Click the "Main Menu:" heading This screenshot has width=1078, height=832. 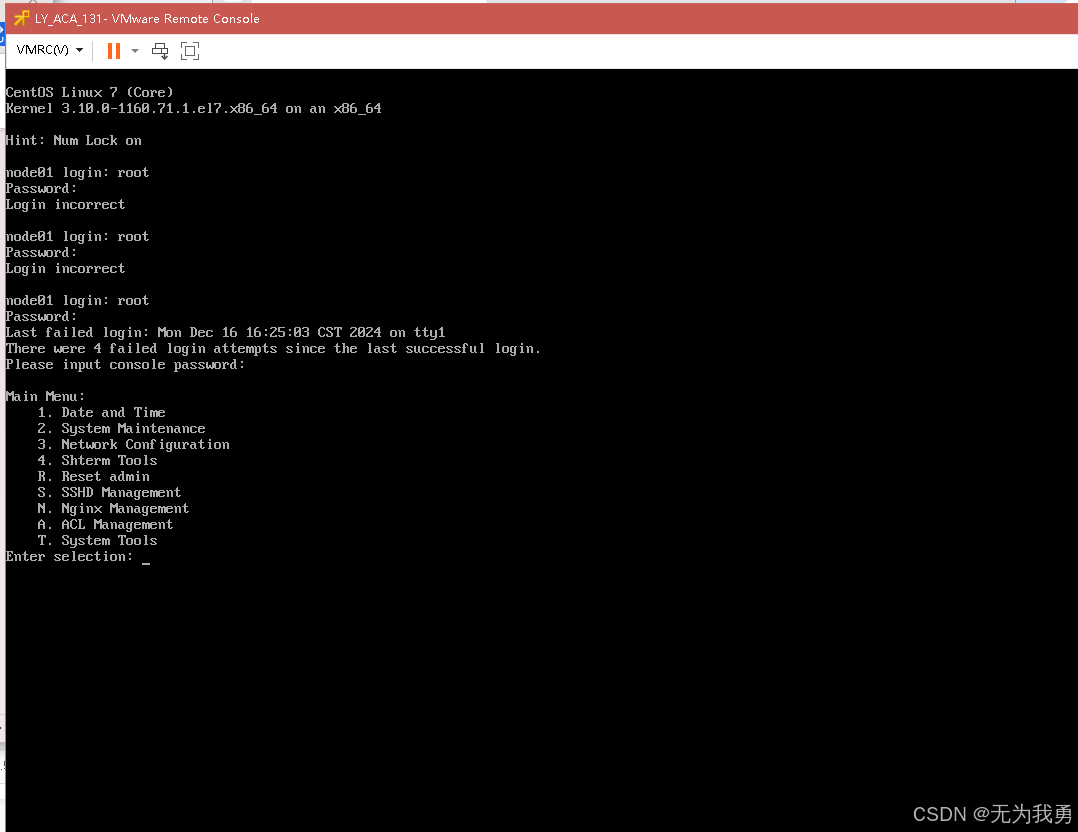(45, 397)
